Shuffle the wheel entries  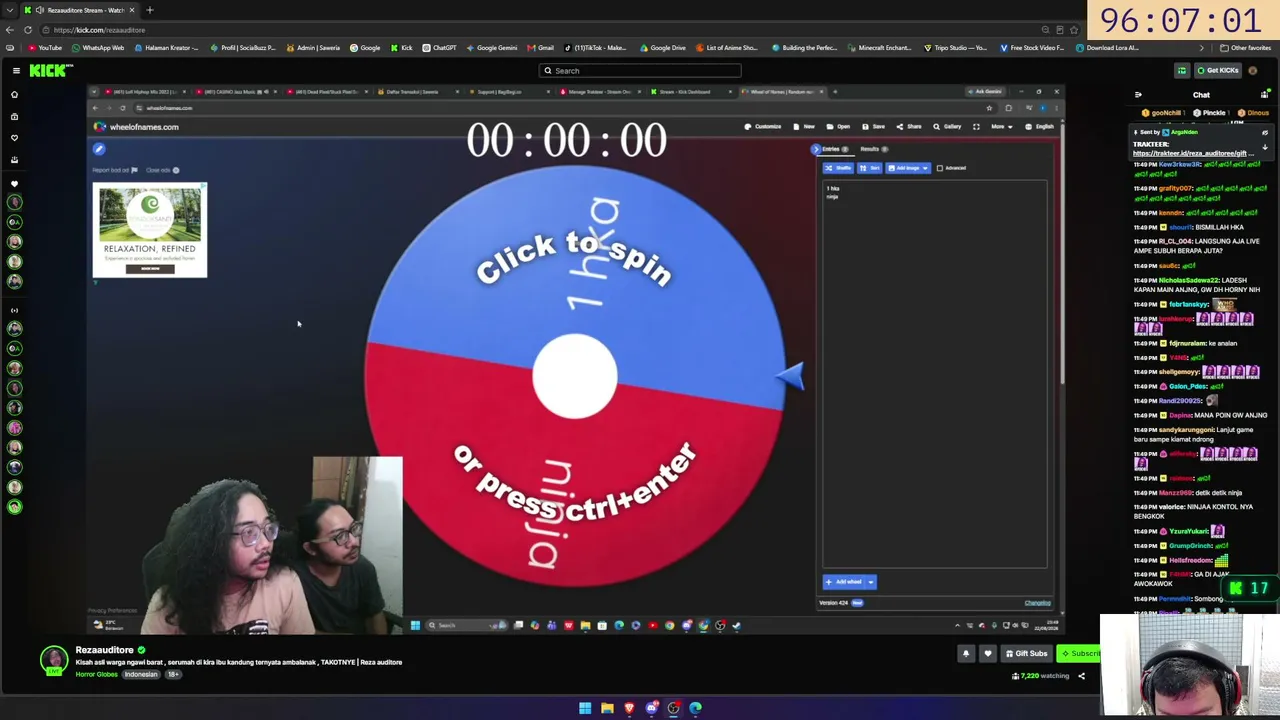pos(838,168)
